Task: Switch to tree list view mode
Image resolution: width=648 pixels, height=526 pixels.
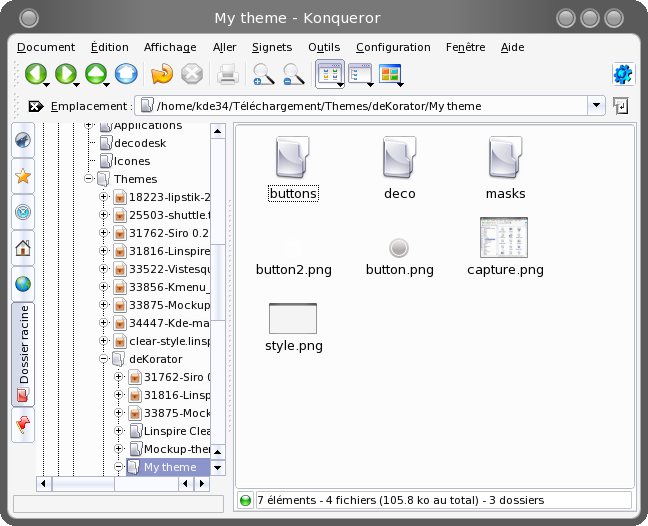Action: click(x=359, y=74)
